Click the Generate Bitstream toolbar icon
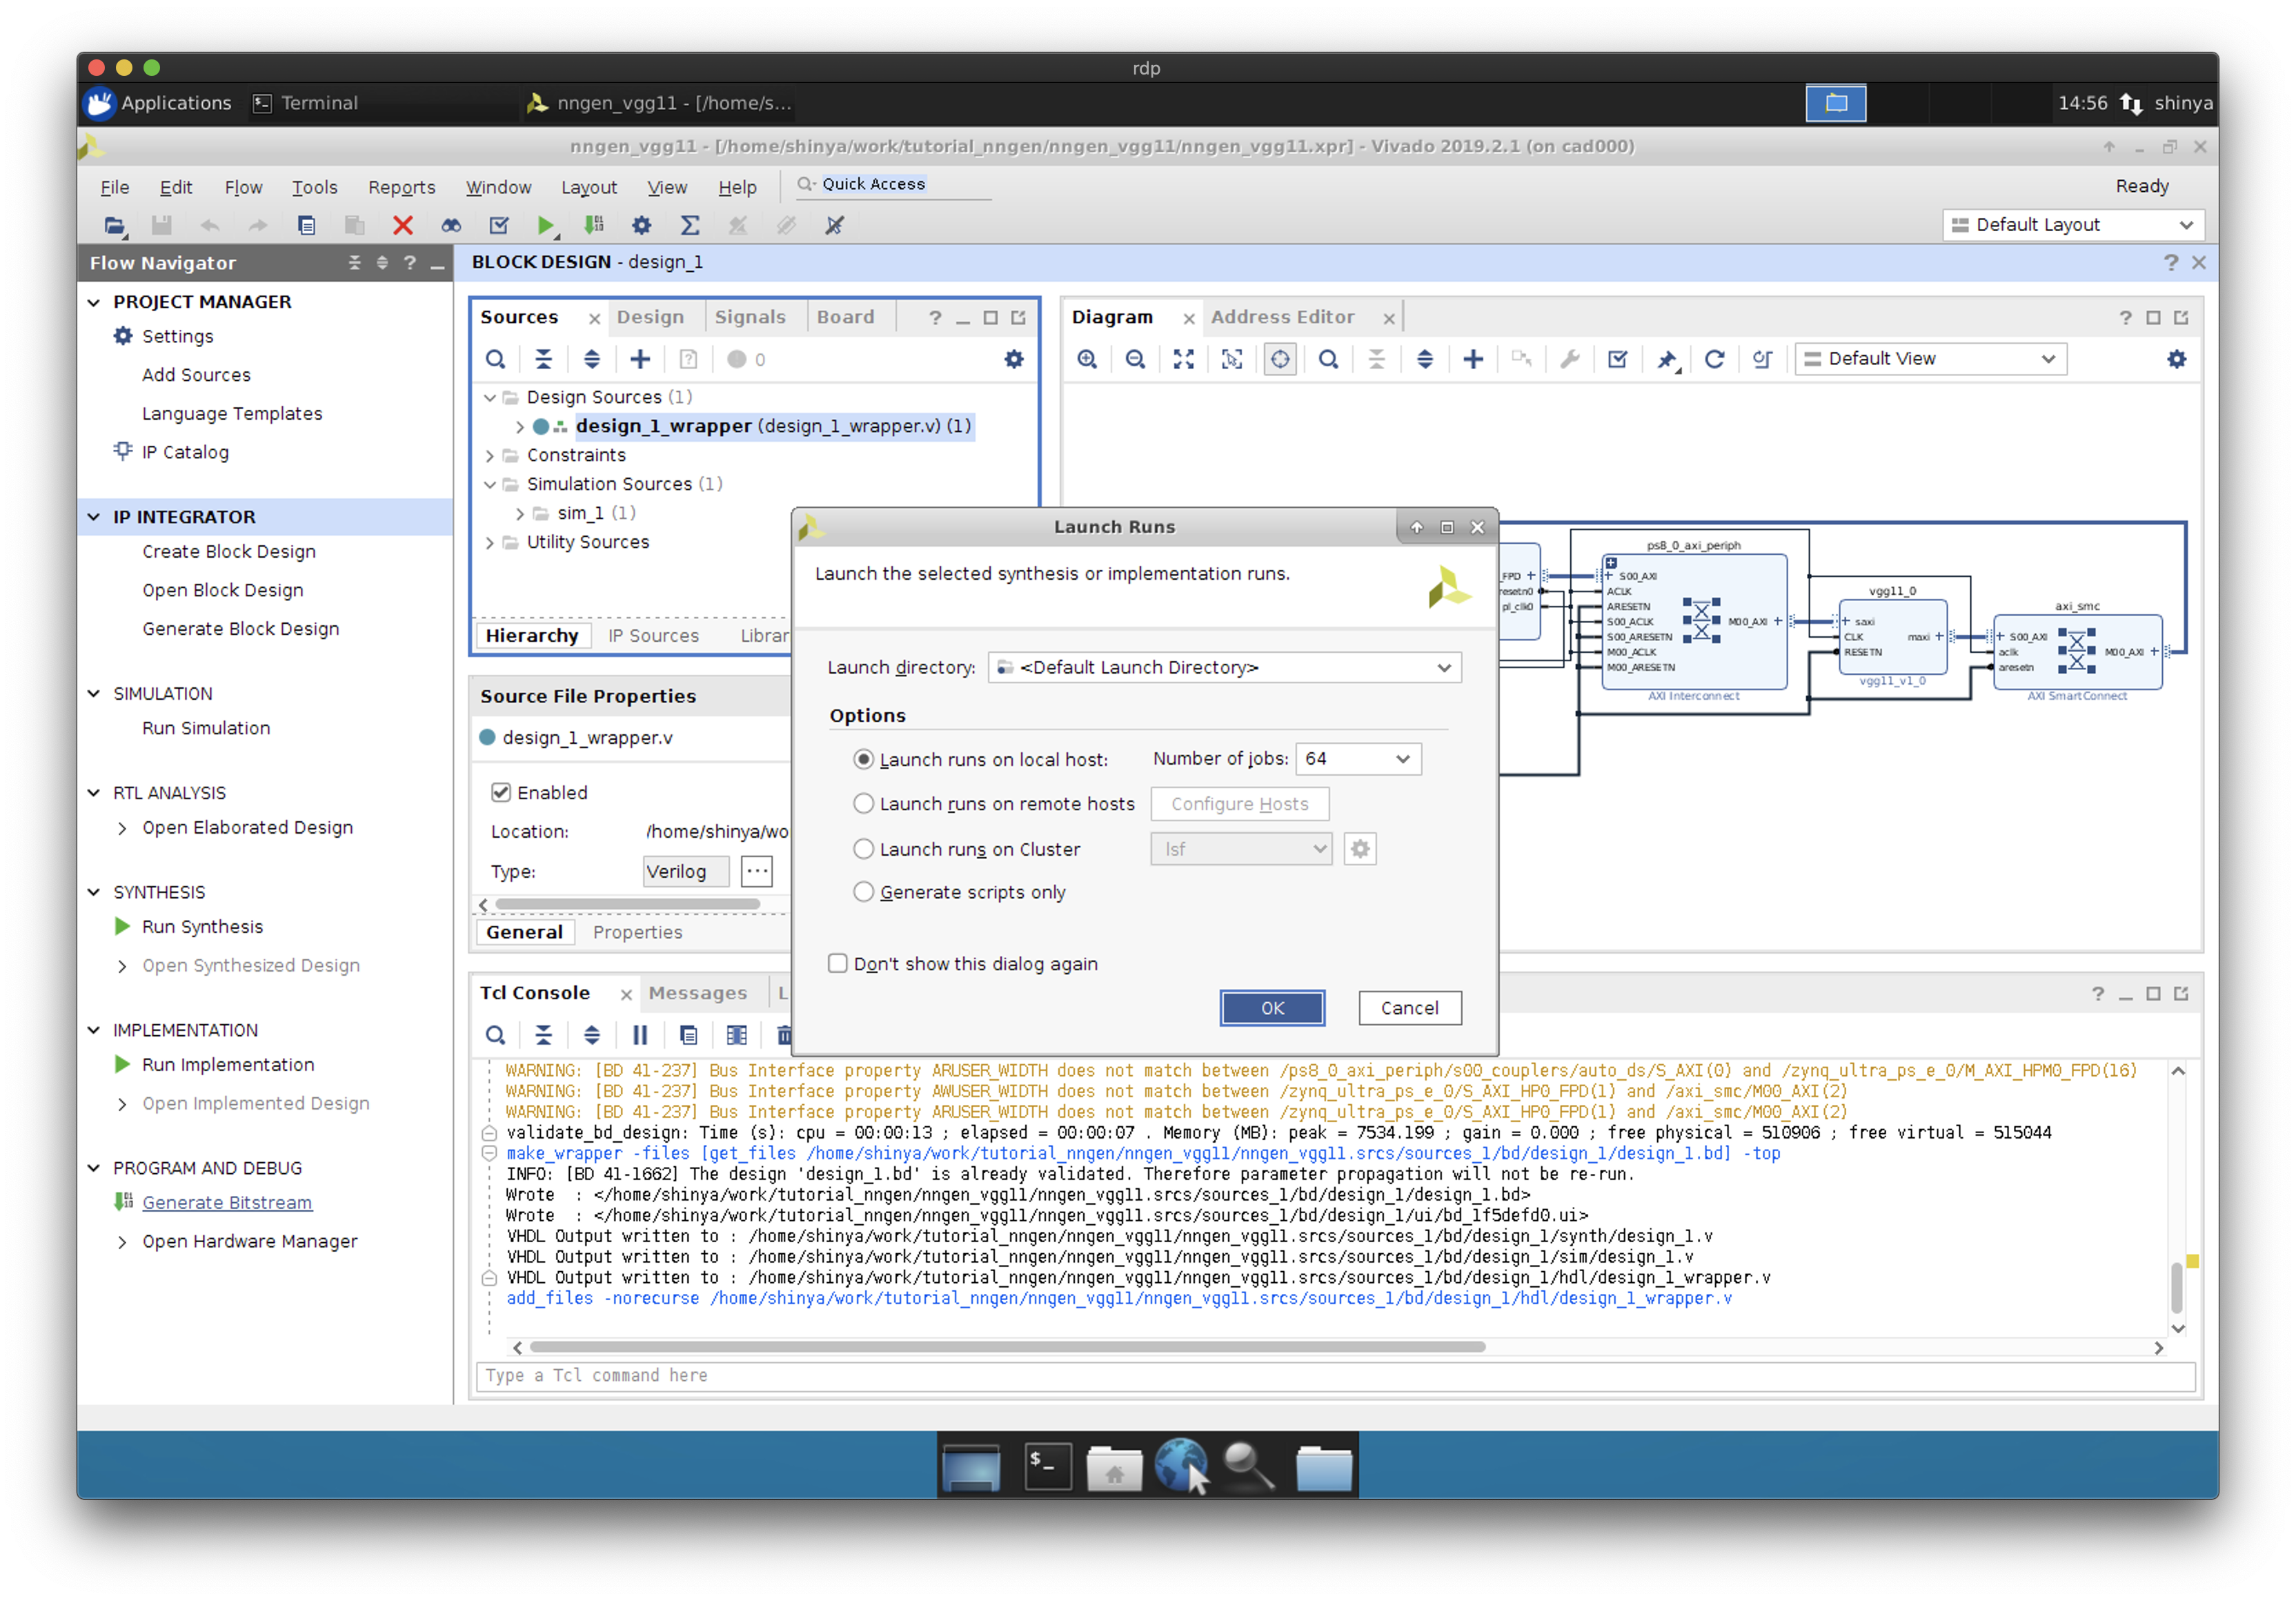 click(594, 226)
